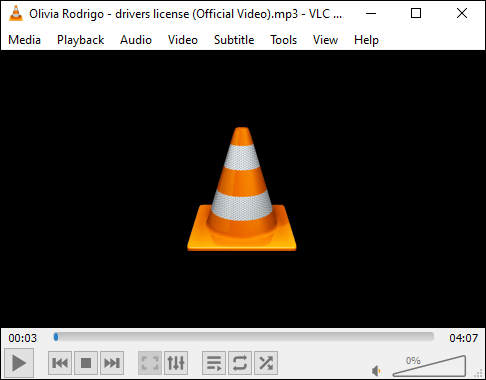Open the View menu
The height and width of the screenshot is (380, 486).
325,40
